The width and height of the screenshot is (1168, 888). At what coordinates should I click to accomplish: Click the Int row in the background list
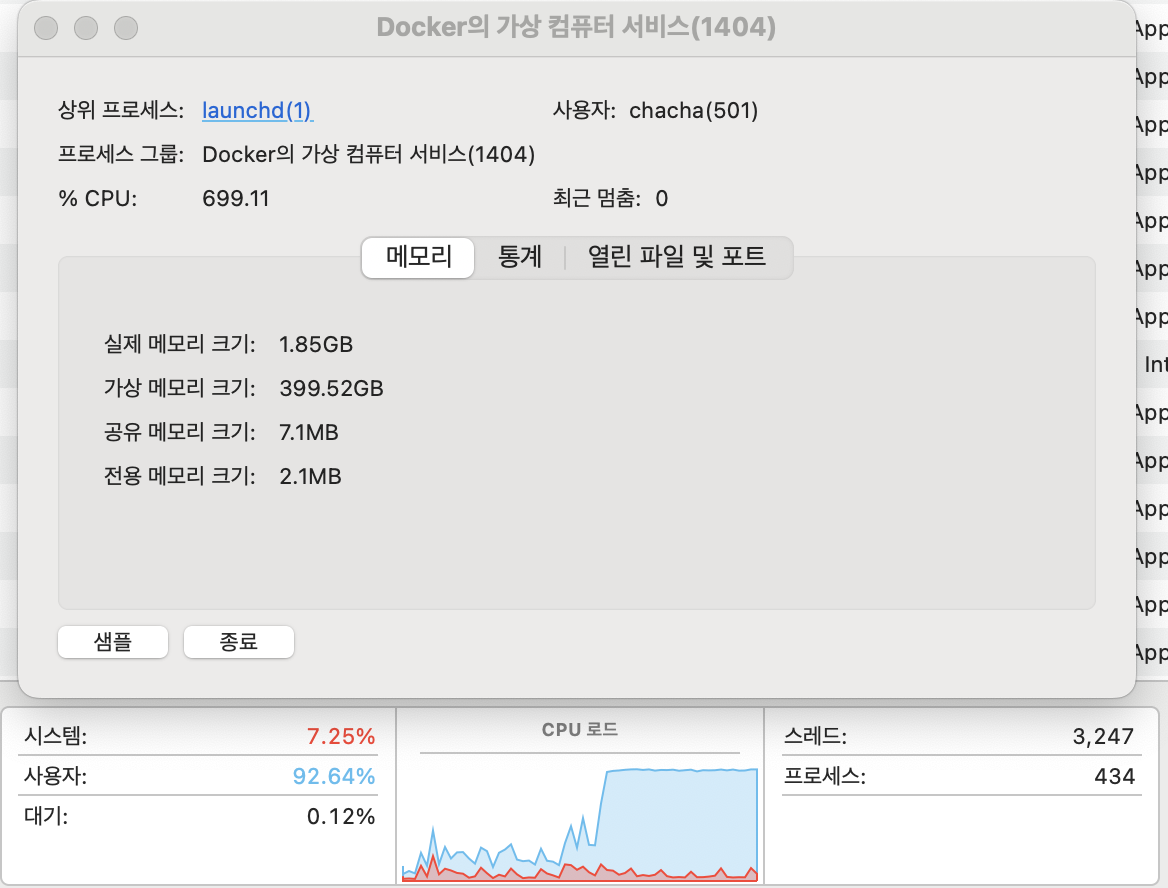1155,364
